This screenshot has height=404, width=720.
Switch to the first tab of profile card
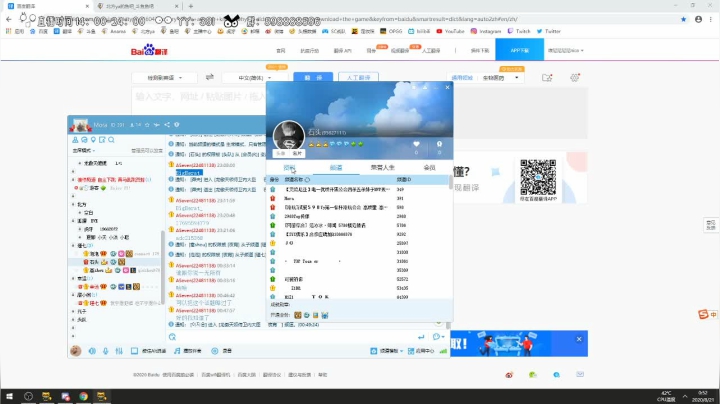[289, 168]
